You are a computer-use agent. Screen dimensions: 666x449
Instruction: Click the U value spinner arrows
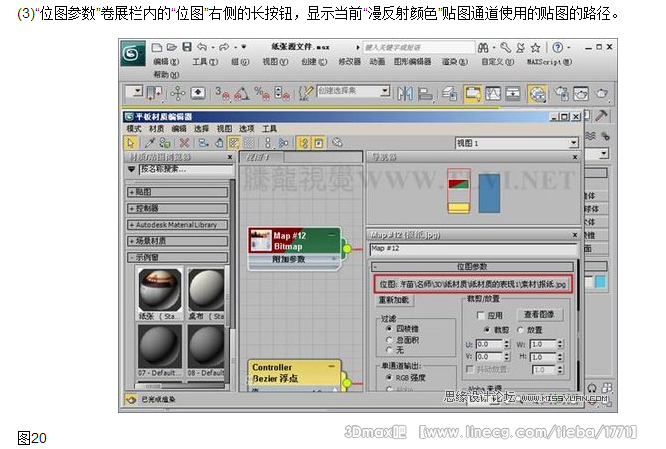click(x=506, y=344)
